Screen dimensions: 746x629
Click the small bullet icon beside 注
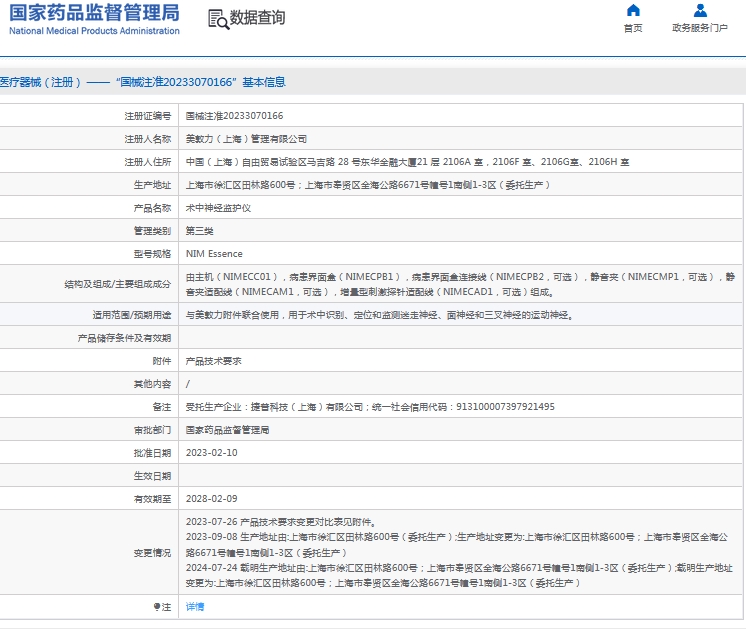click(x=156, y=607)
